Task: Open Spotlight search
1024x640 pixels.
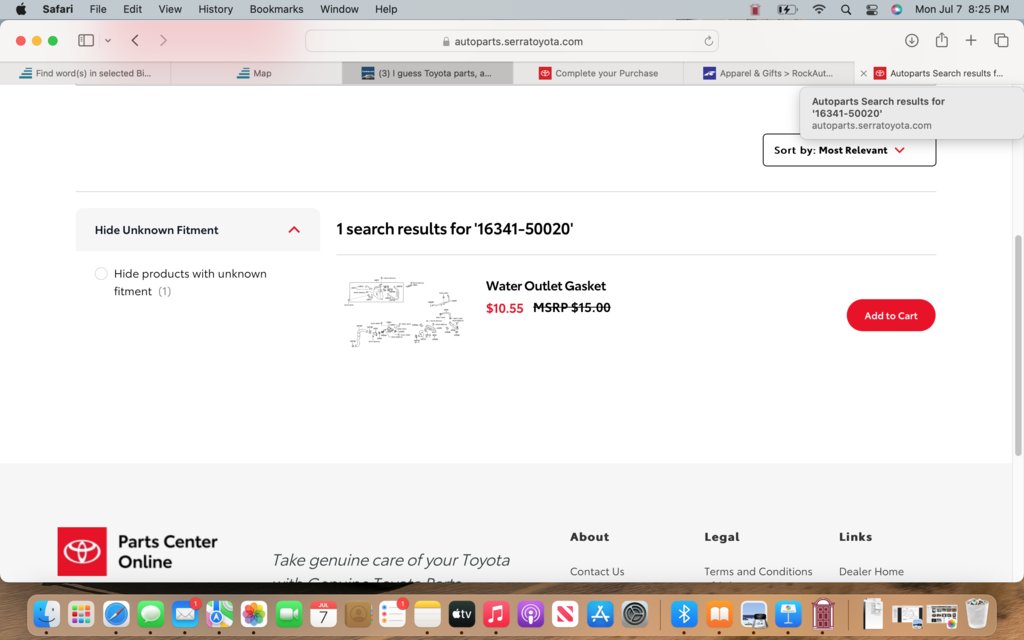Action: [846, 9]
